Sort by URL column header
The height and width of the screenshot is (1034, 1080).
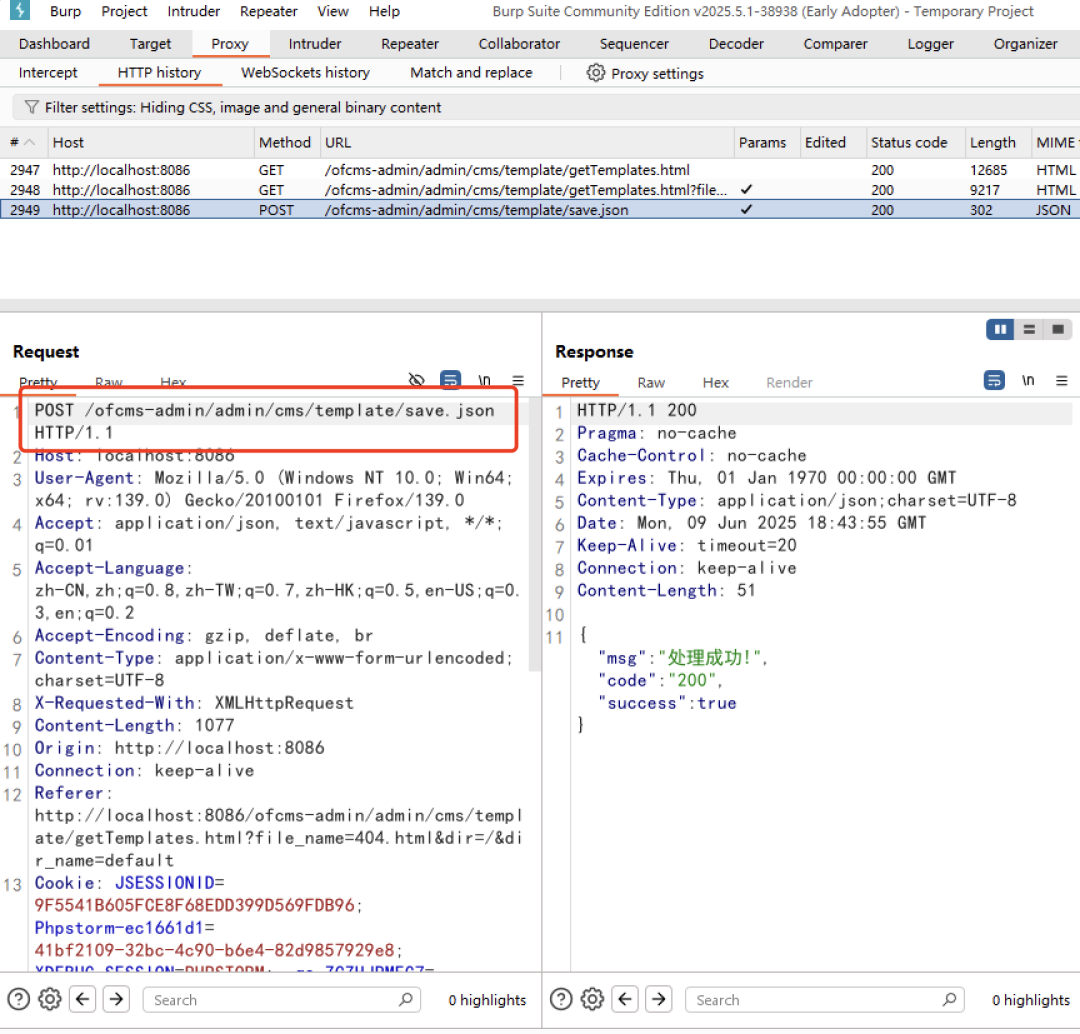tap(526, 142)
